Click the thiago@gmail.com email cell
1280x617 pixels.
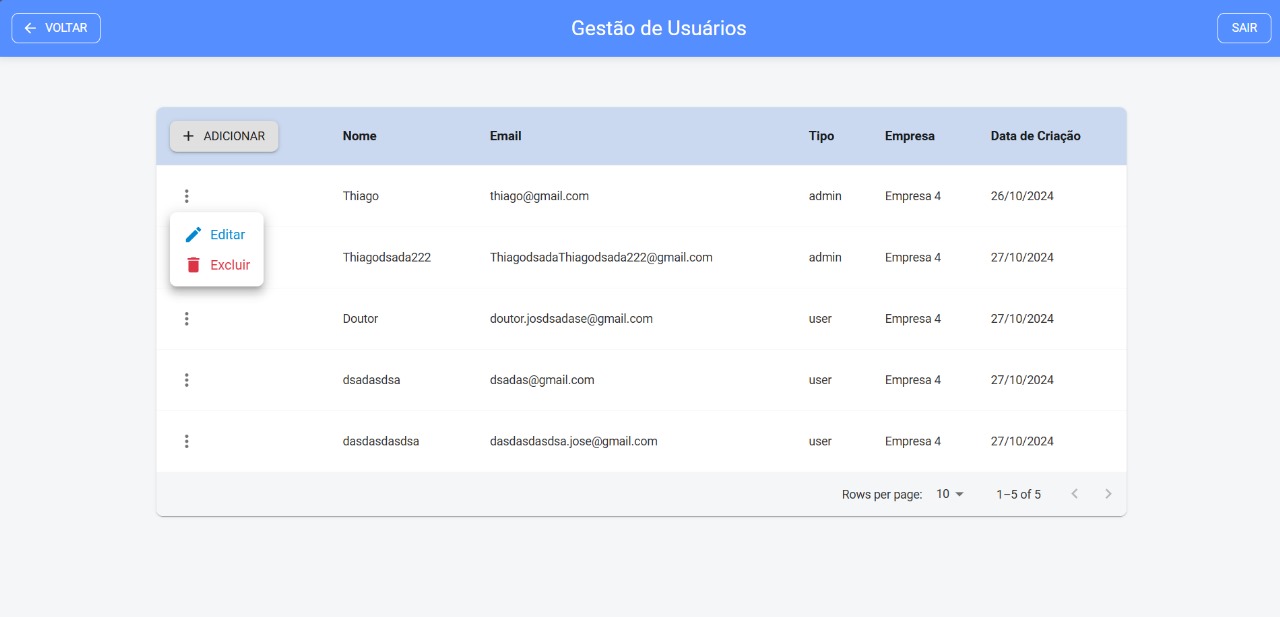(539, 196)
